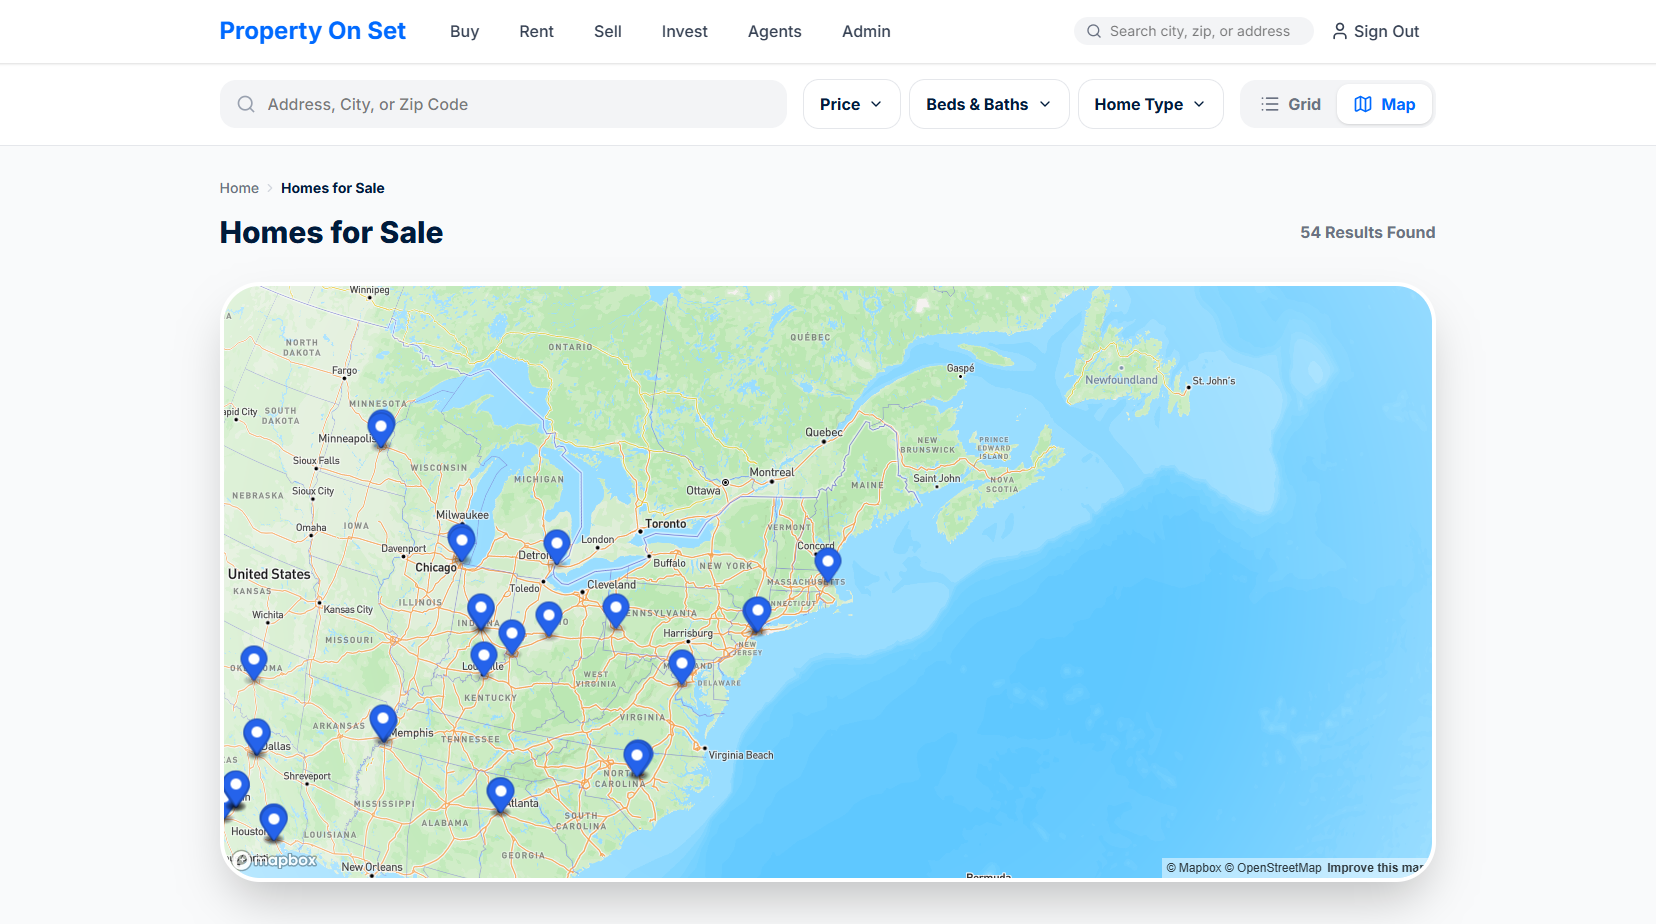The width and height of the screenshot is (1656, 924).
Task: Click the map pin near Minneapolis
Action: [381, 428]
